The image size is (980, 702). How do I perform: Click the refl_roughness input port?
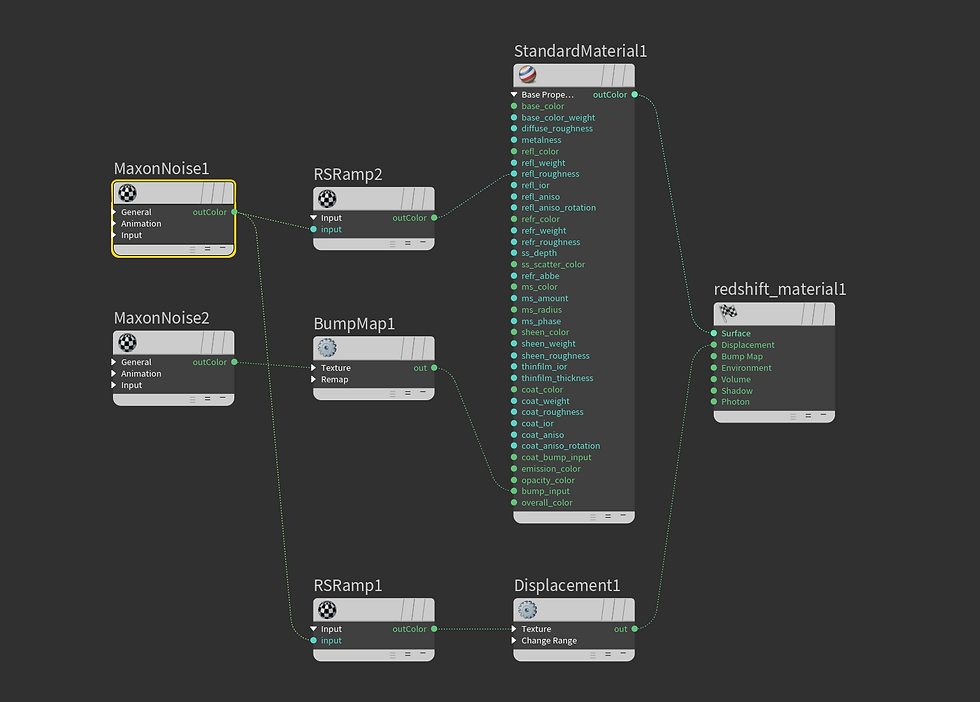tap(514, 174)
